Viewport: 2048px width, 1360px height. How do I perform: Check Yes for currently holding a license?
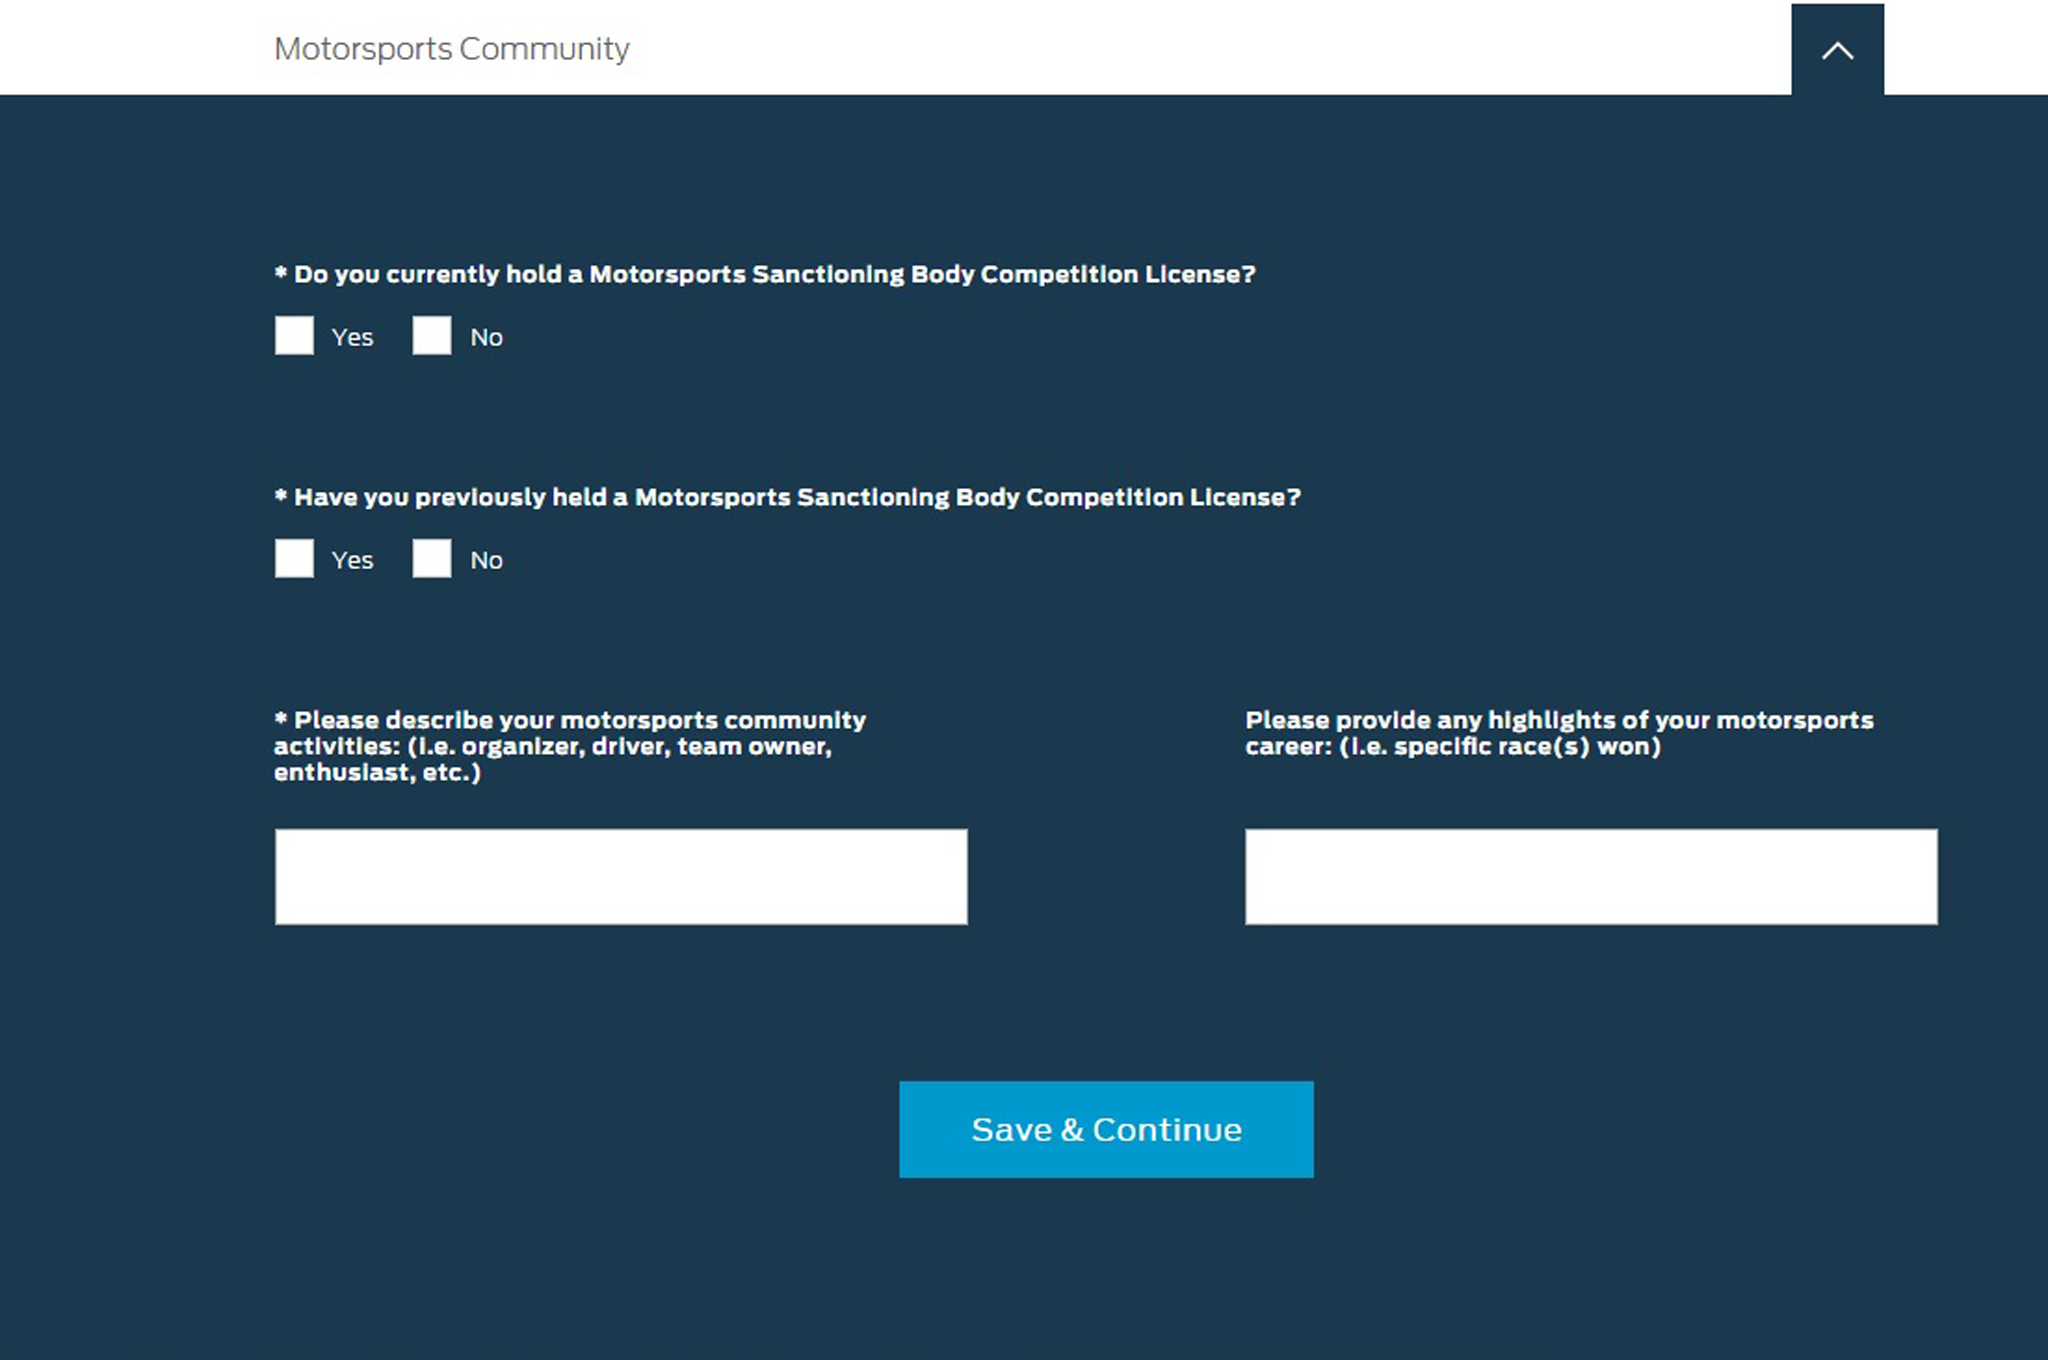point(294,336)
